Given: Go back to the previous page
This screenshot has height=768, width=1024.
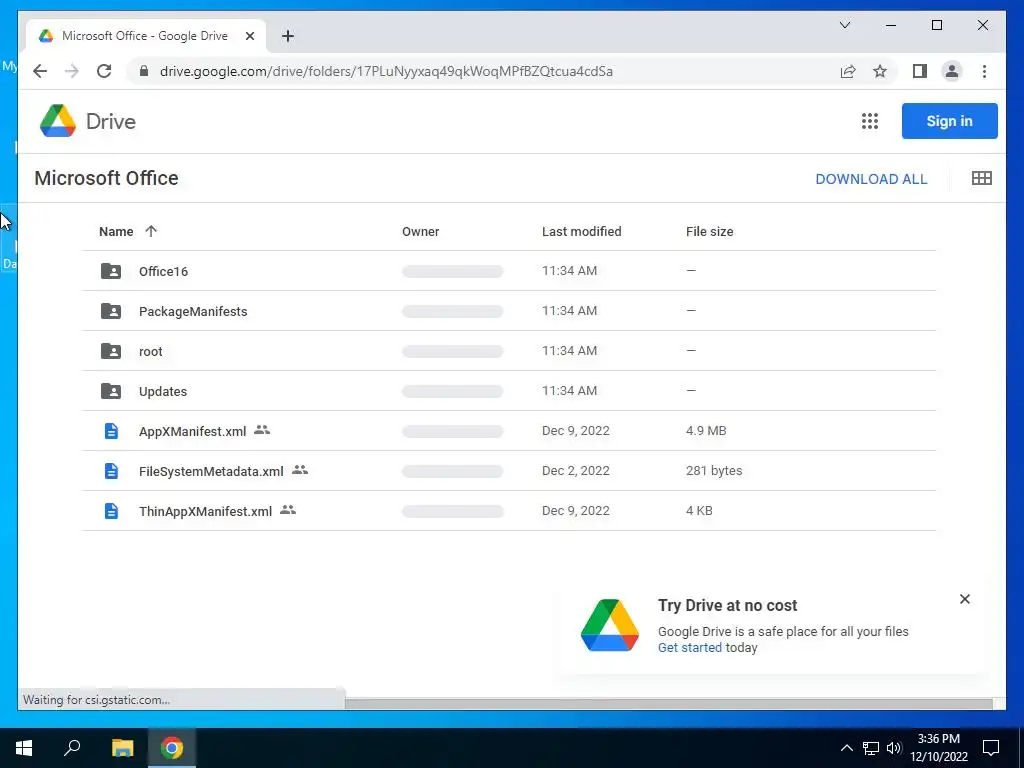Looking at the screenshot, I should coord(40,71).
